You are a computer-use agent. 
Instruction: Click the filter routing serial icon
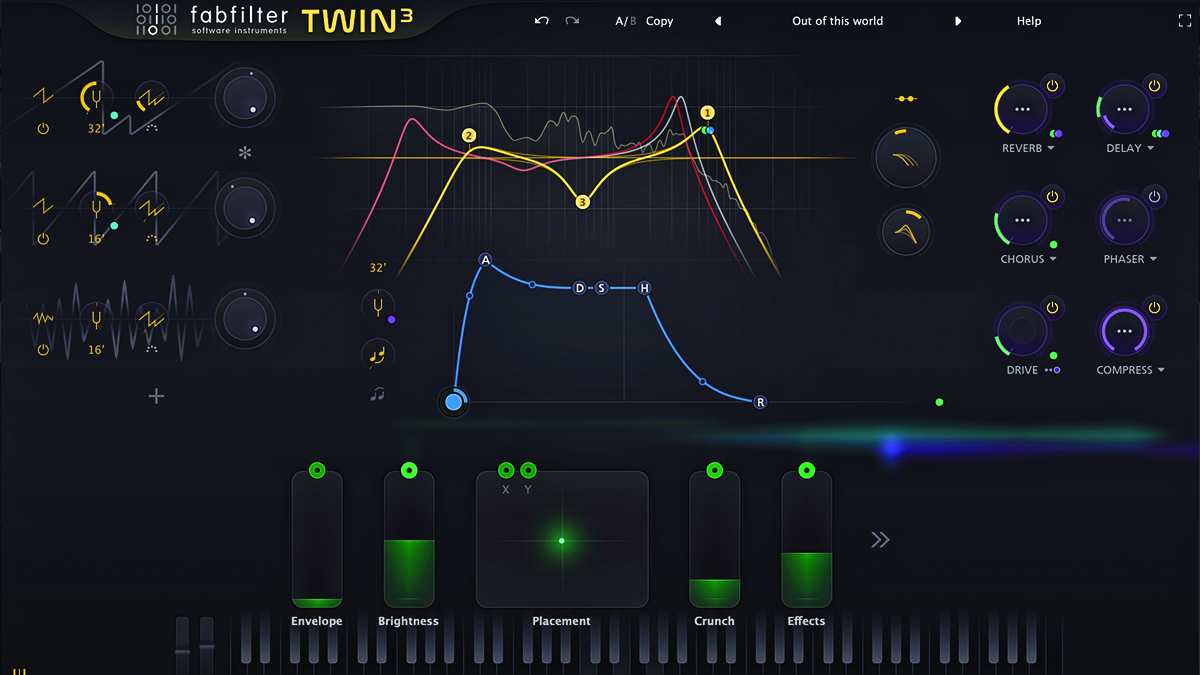tap(906, 99)
